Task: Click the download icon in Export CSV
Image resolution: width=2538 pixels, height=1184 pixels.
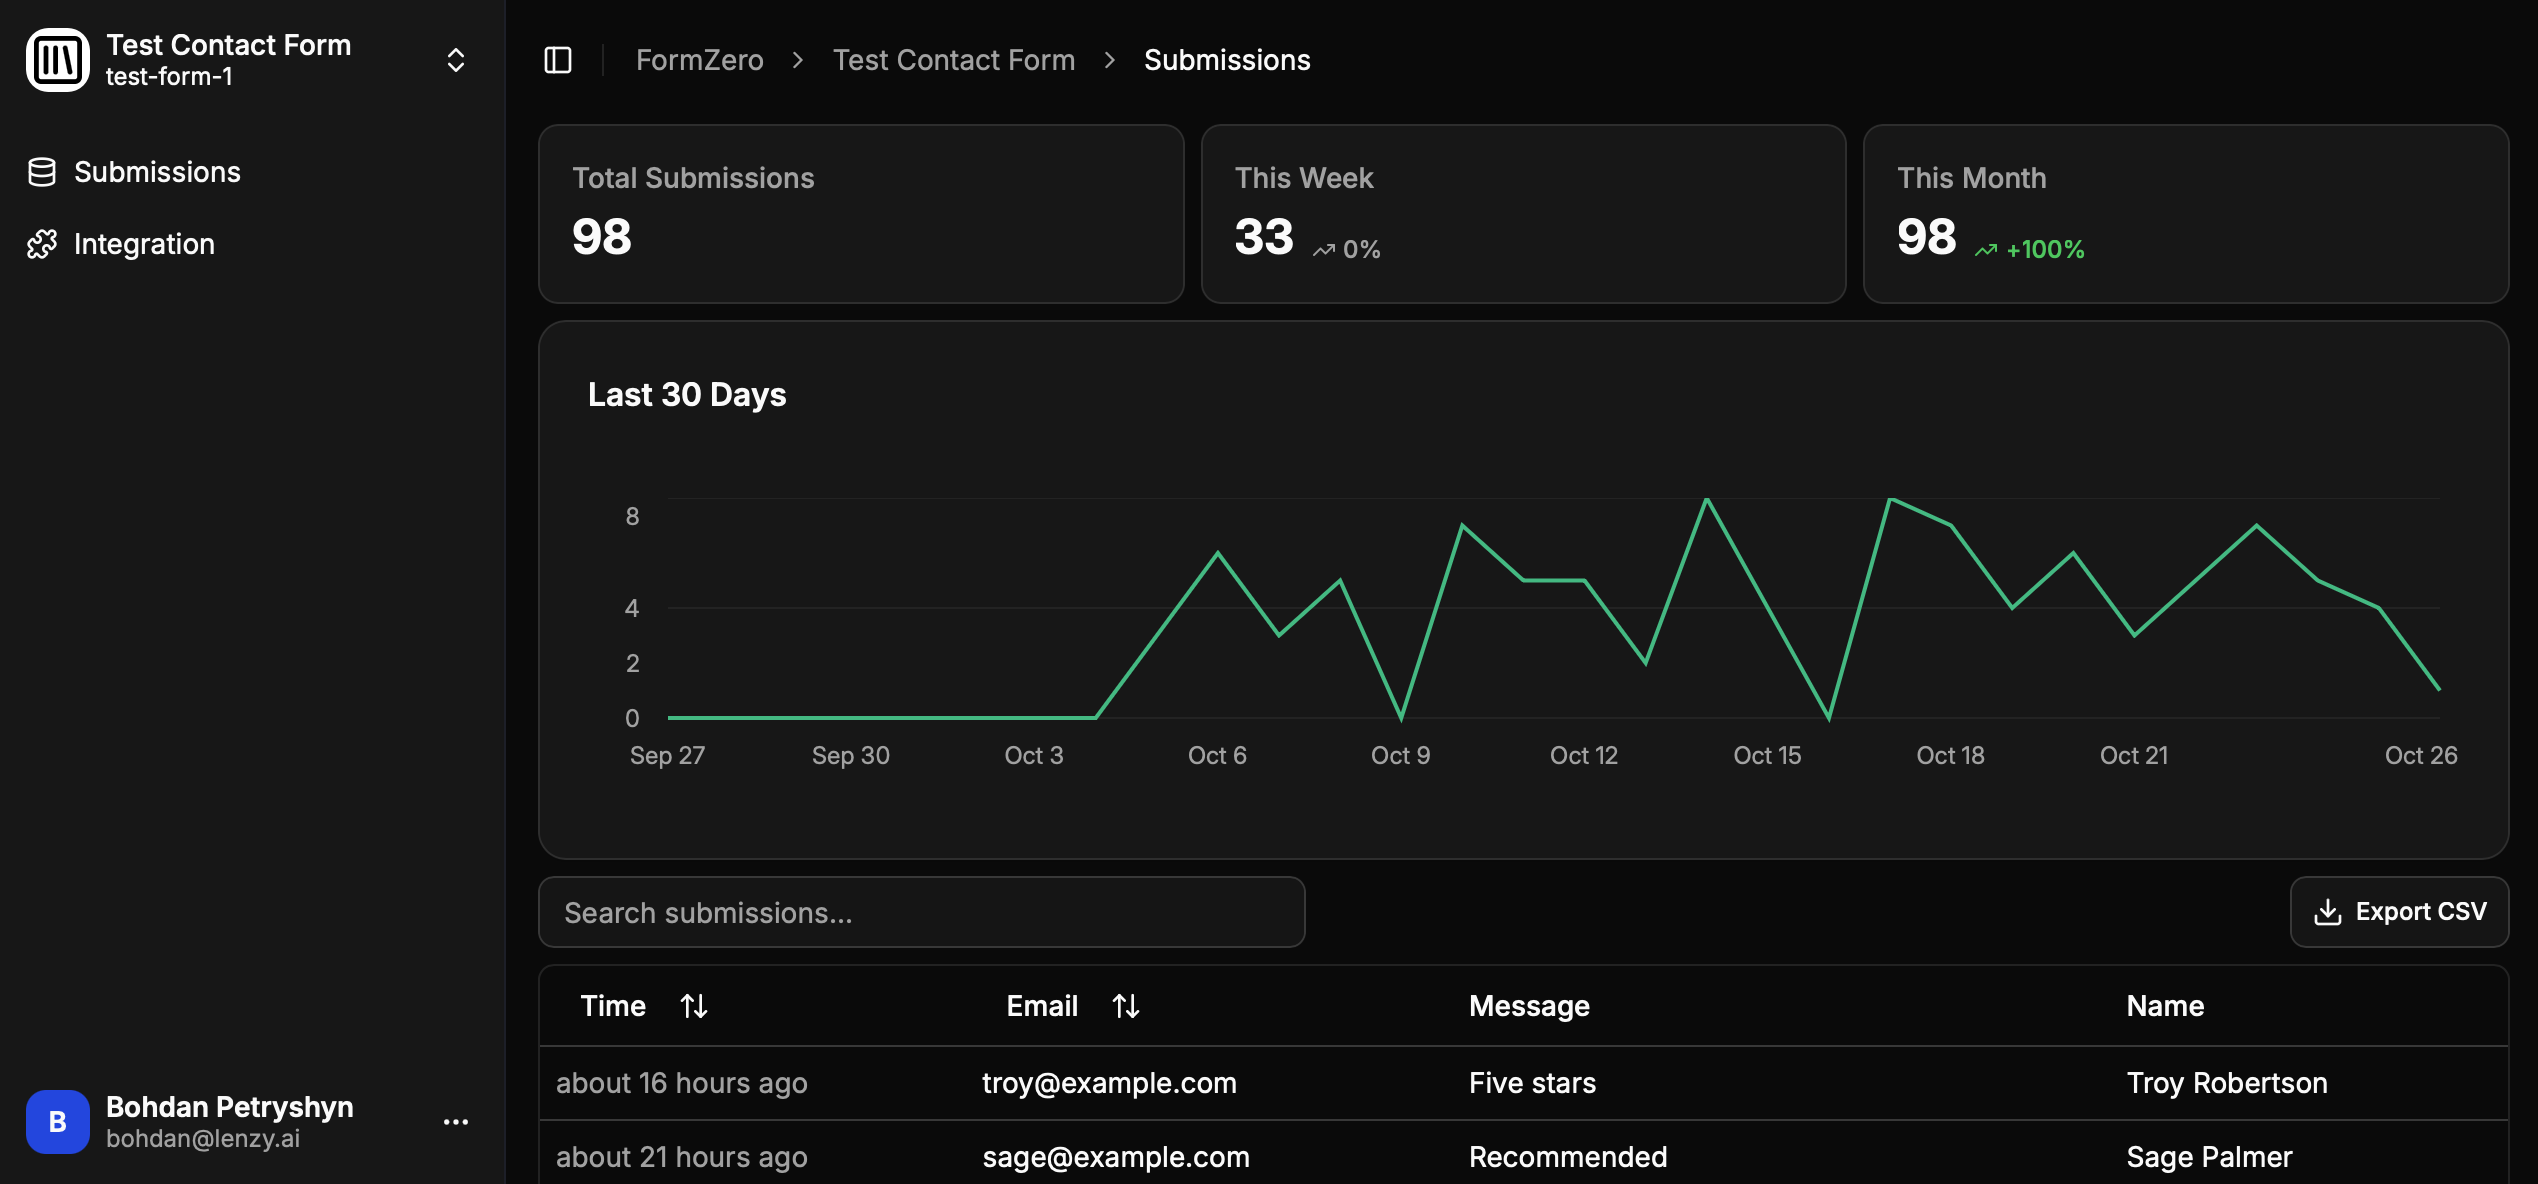Action: tap(2328, 912)
